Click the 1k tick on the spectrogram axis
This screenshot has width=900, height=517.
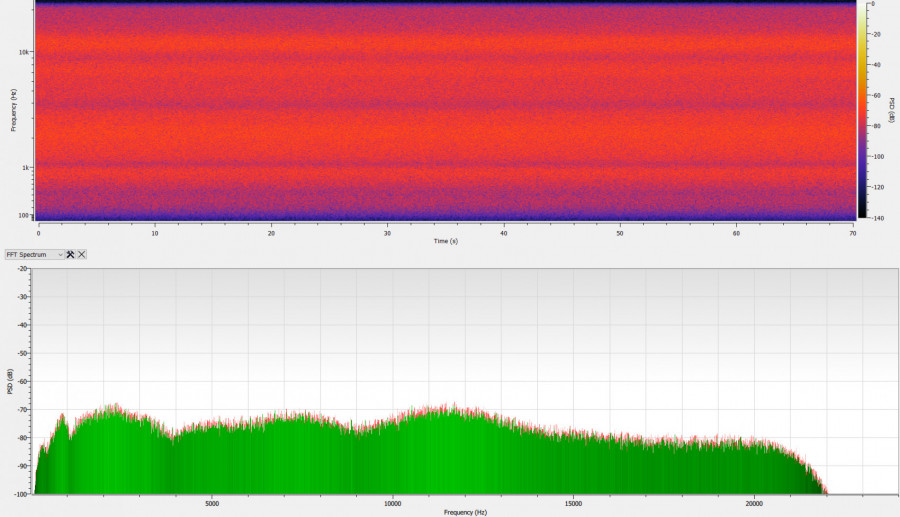(29, 167)
